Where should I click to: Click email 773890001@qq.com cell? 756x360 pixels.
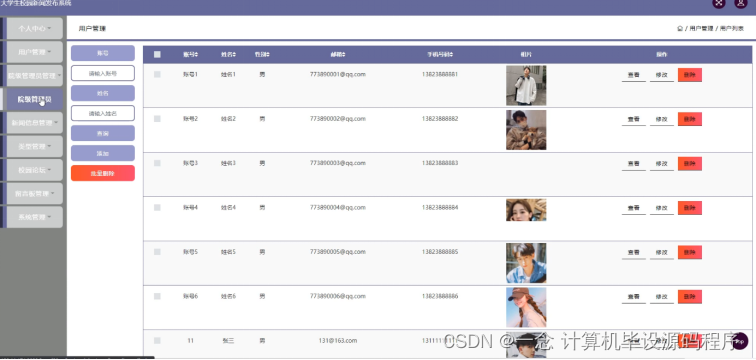338,74
